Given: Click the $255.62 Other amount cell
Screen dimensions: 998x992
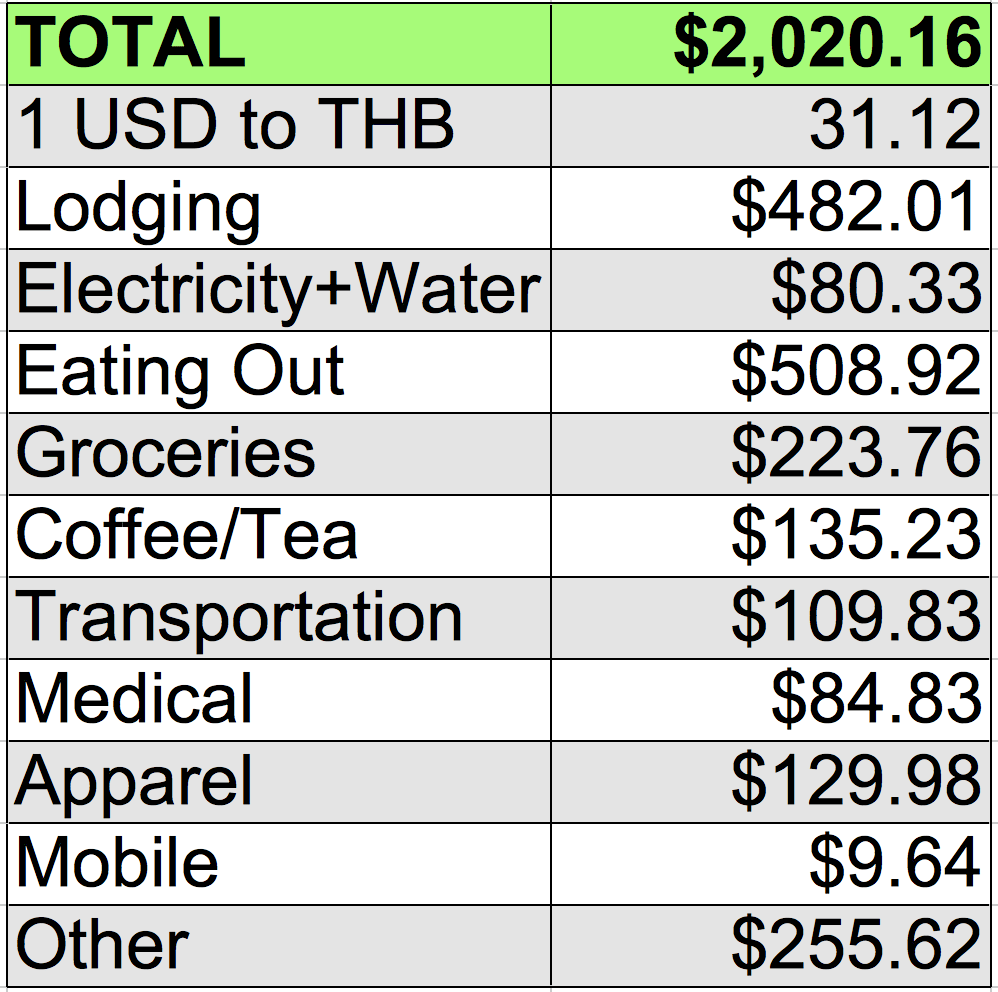Looking at the screenshot, I should 768,945.
